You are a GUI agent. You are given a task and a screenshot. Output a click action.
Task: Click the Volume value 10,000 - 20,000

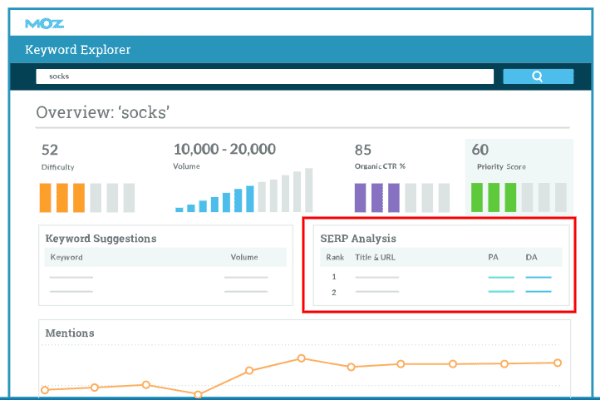225,149
